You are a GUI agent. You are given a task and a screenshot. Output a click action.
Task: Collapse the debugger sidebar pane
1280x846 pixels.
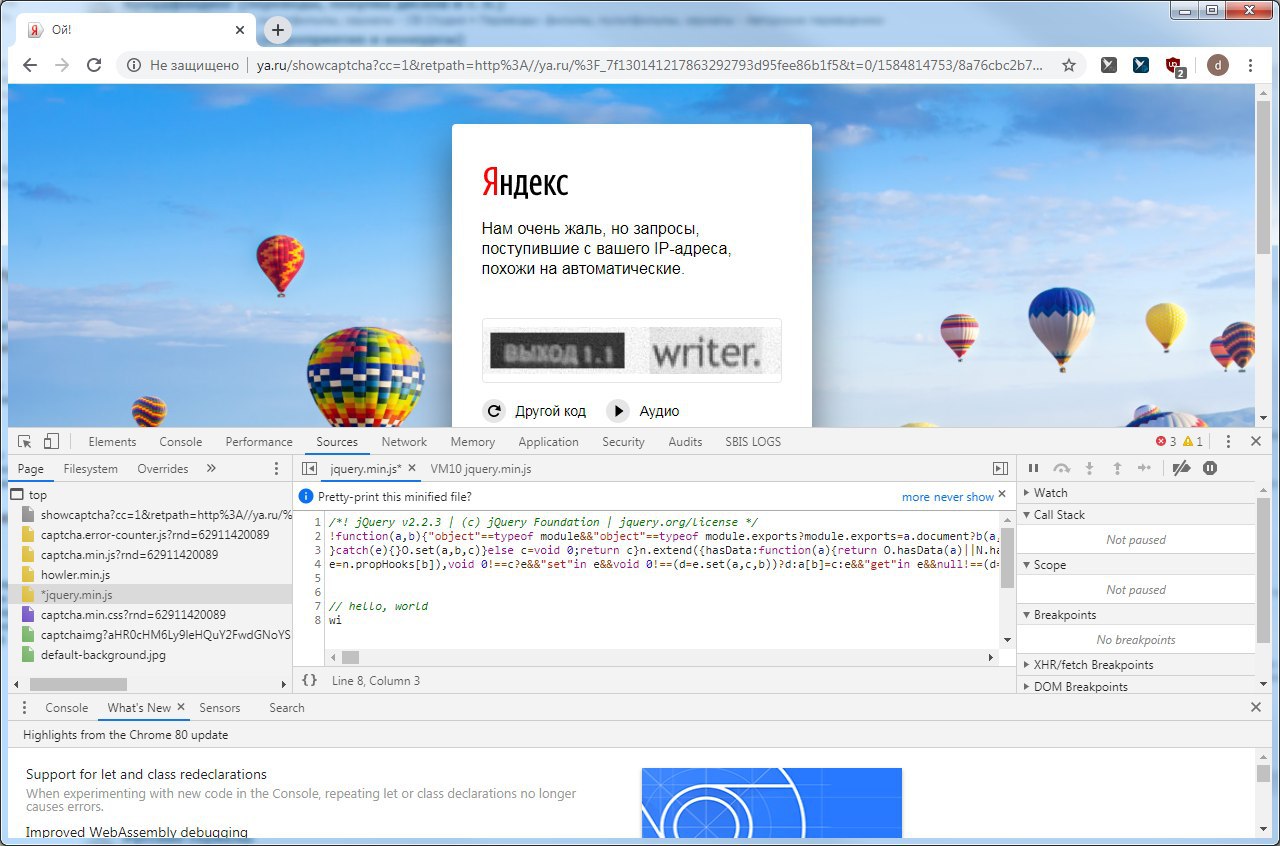1000,468
